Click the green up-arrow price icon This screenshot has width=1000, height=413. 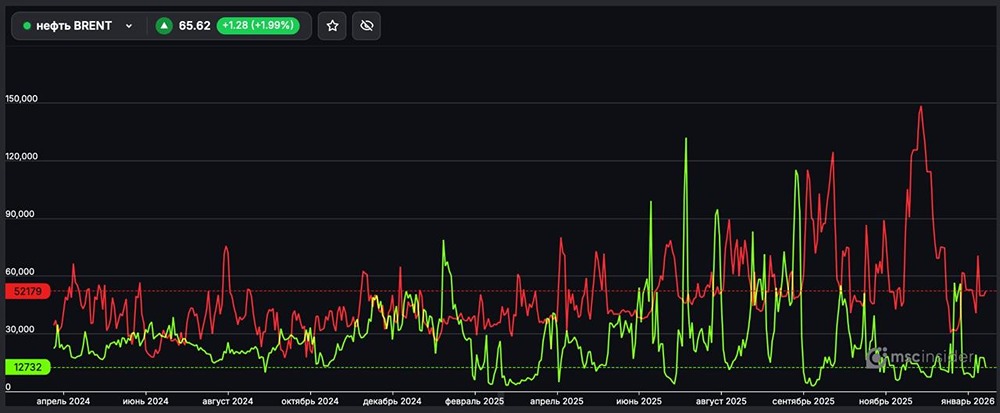pos(164,26)
